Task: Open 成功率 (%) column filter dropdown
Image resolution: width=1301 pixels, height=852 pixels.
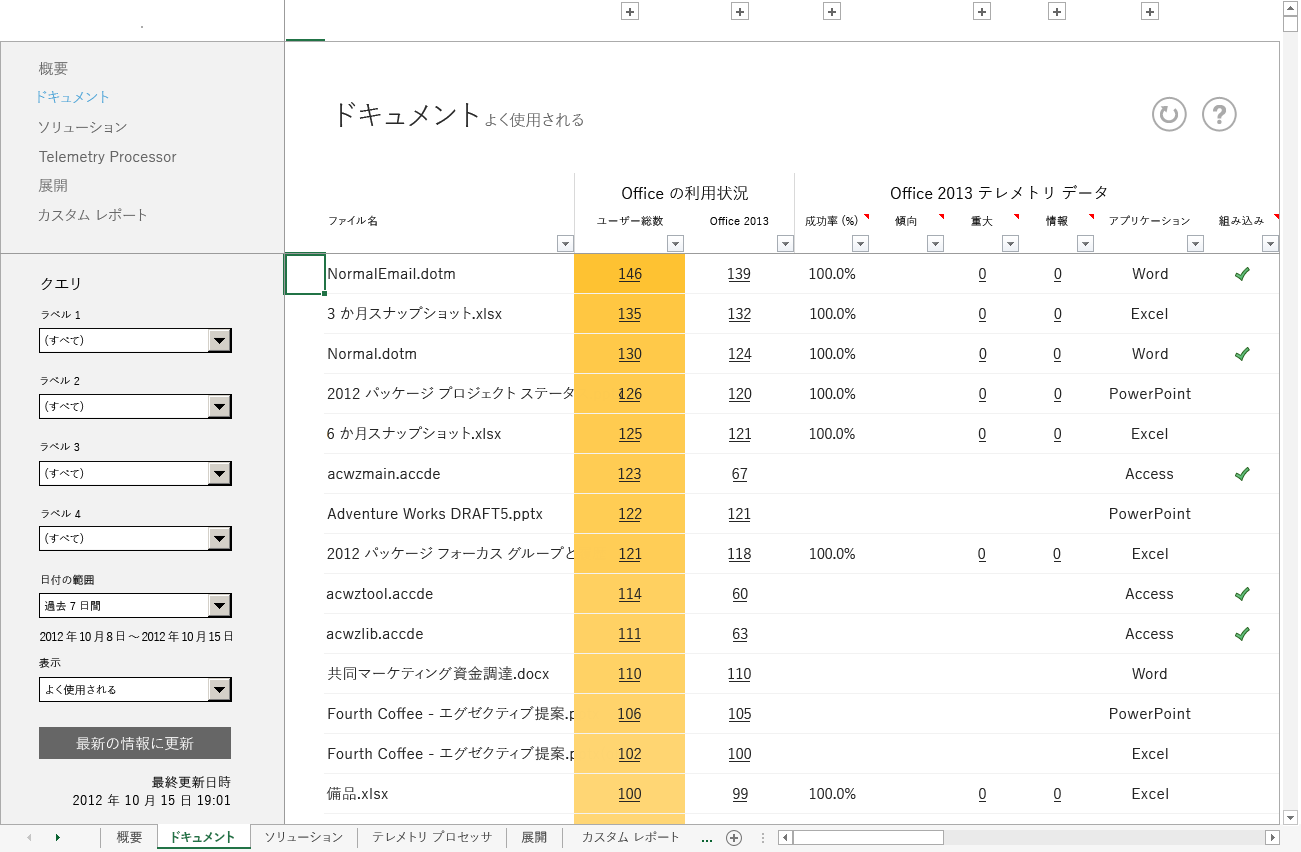Action: pyautogui.click(x=860, y=243)
